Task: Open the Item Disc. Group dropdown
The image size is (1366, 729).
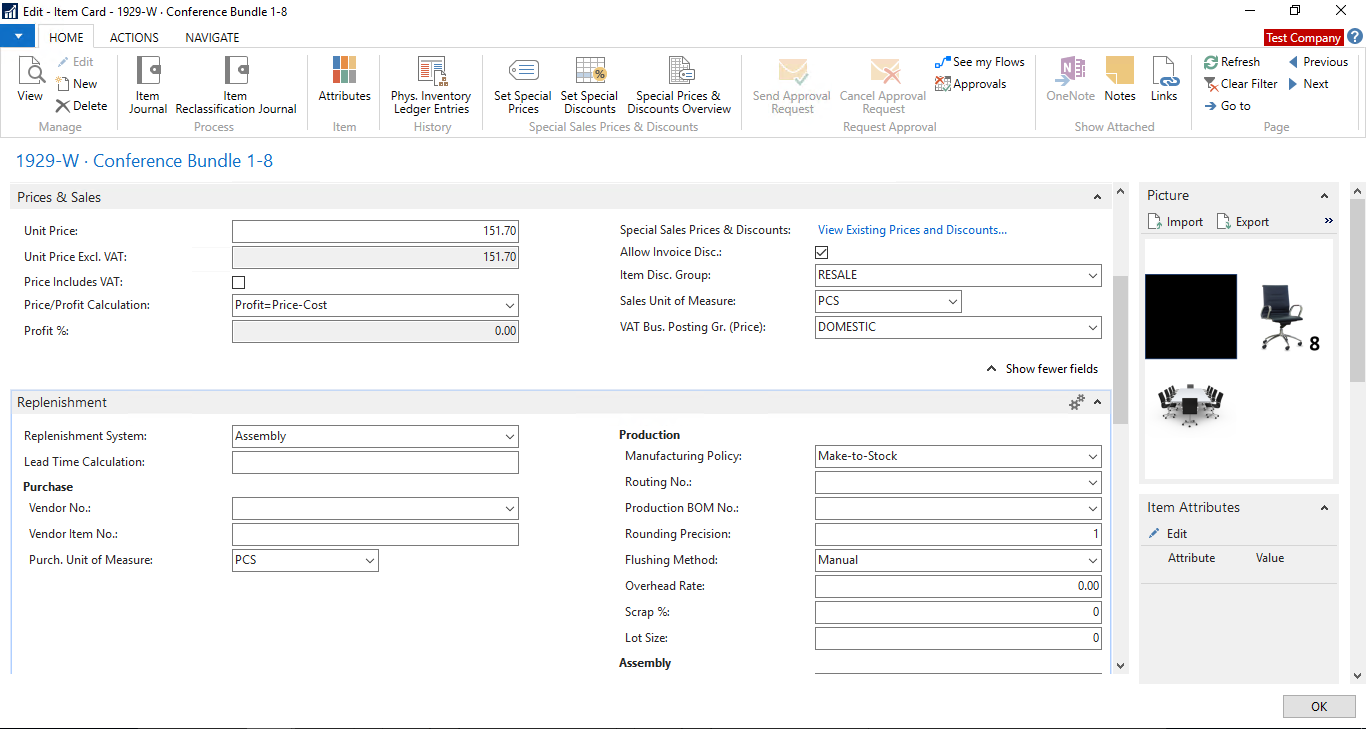Action: click(1090, 274)
